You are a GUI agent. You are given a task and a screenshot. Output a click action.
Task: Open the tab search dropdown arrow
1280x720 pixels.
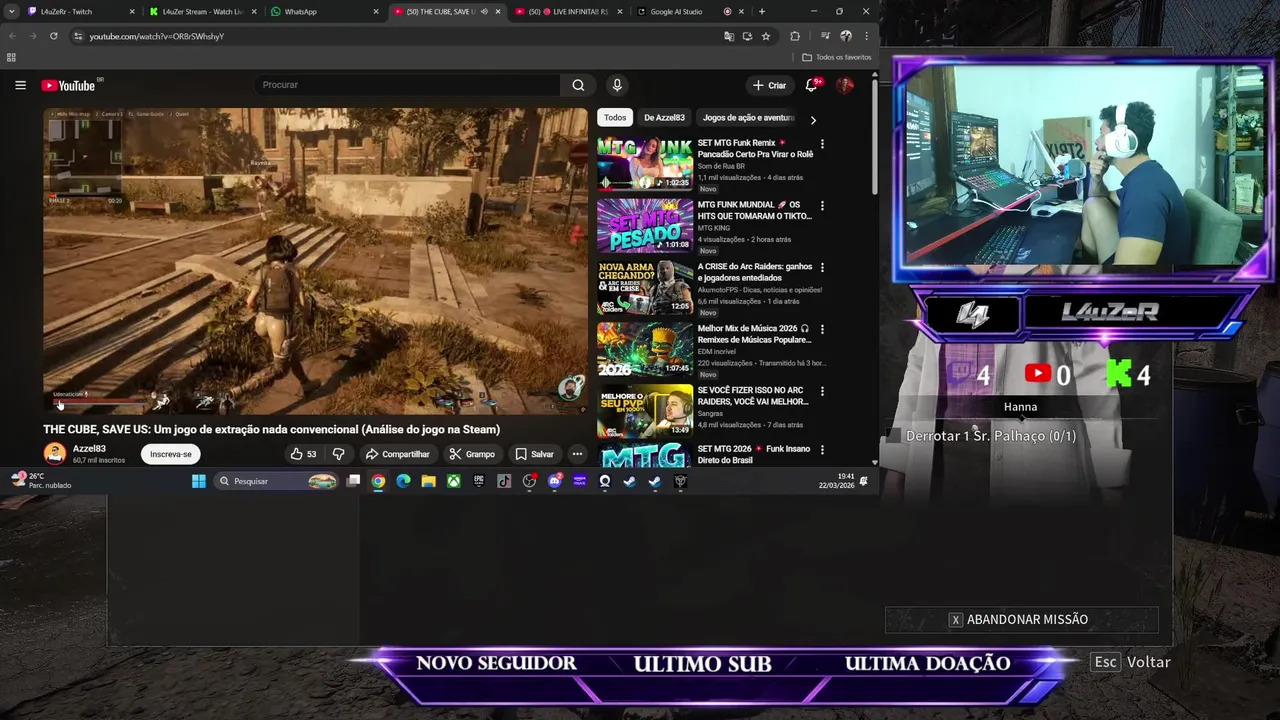11,12
